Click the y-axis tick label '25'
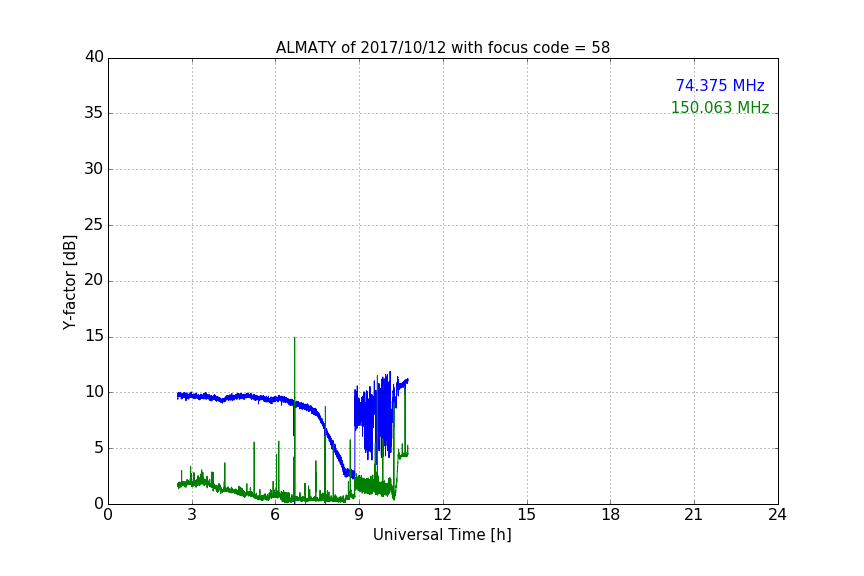The height and width of the screenshot is (576, 864). [x=94, y=224]
